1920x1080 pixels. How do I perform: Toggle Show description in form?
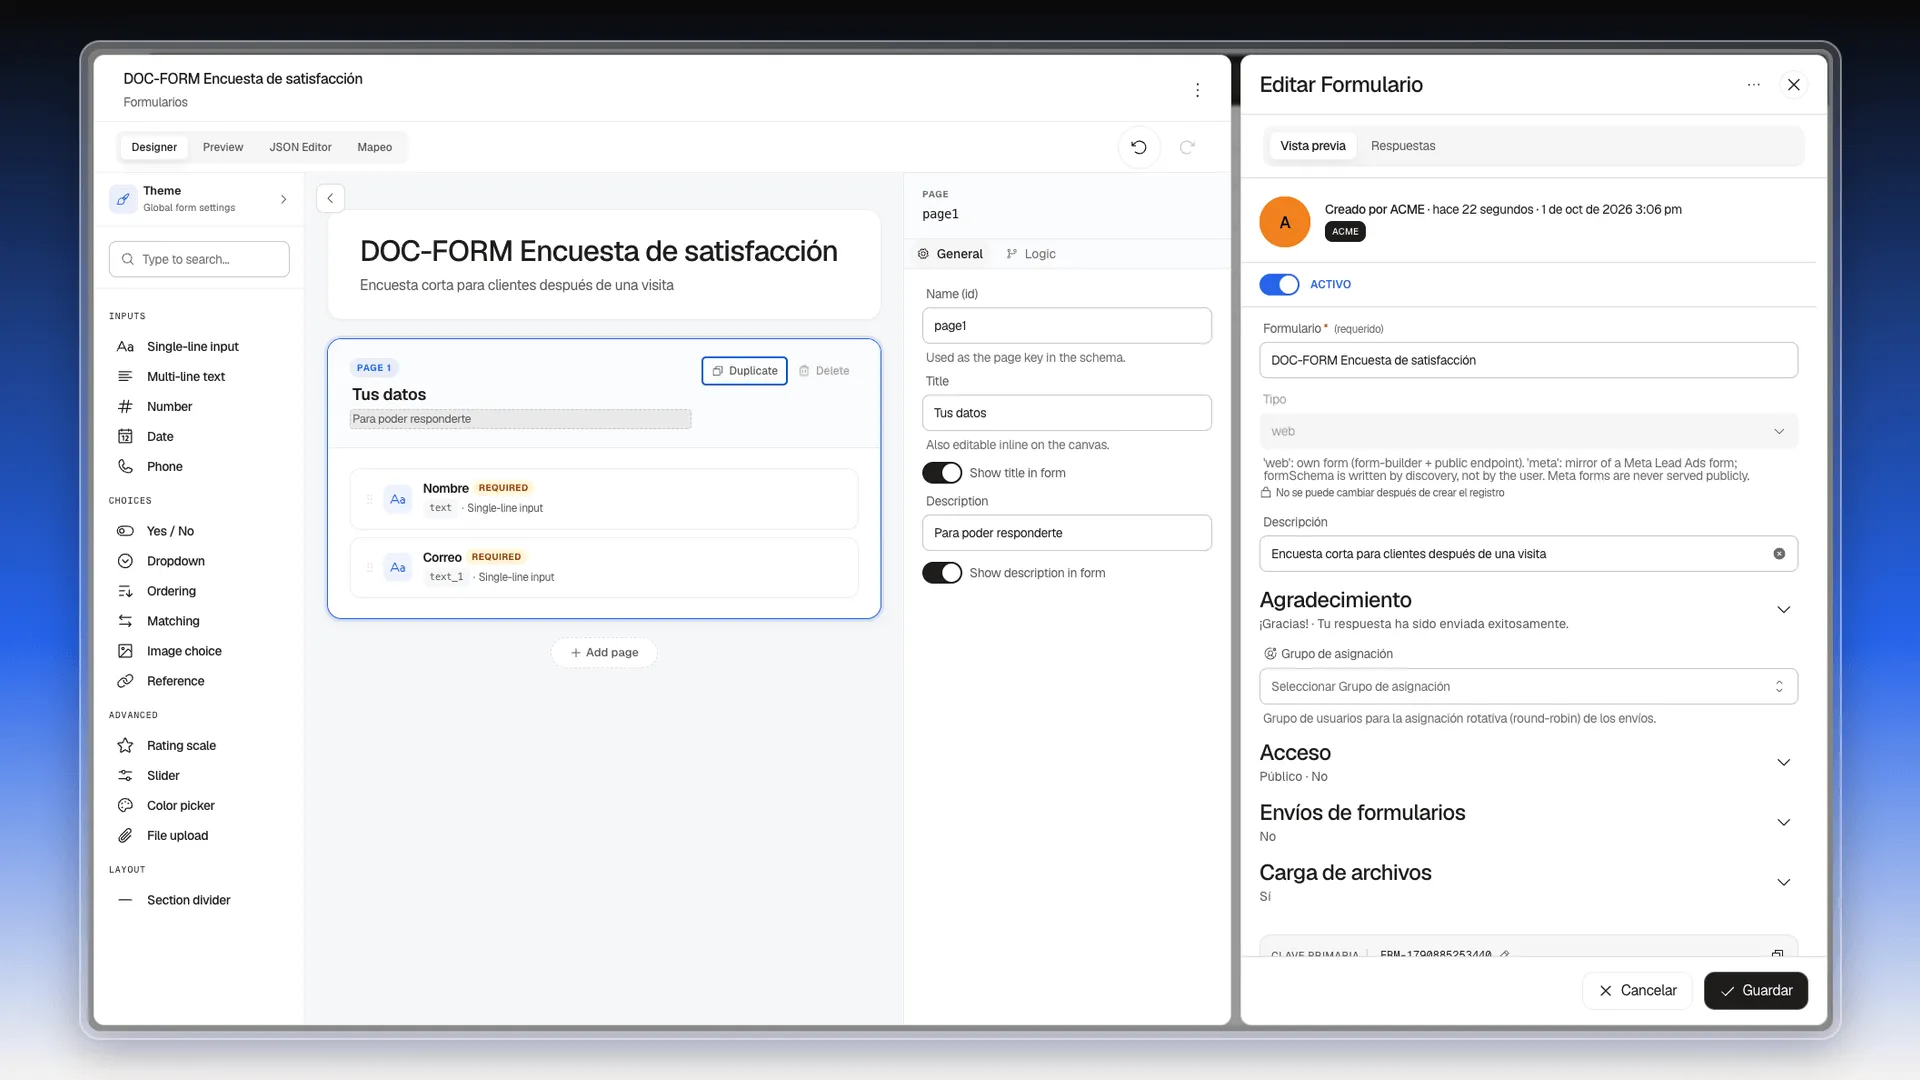click(942, 573)
